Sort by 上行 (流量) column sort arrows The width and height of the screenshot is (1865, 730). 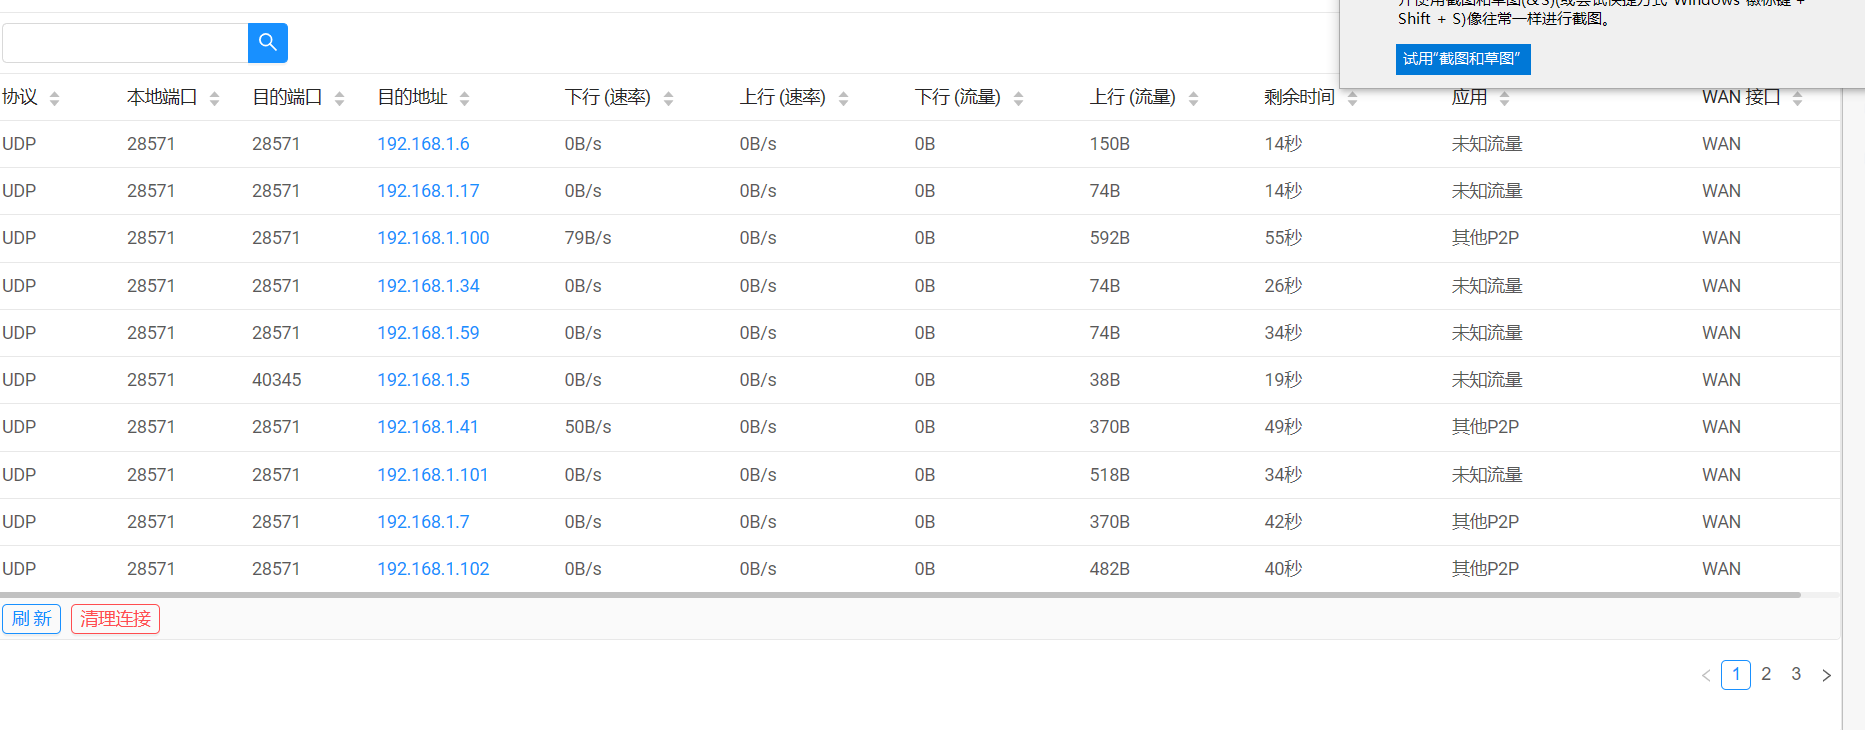tap(1193, 98)
